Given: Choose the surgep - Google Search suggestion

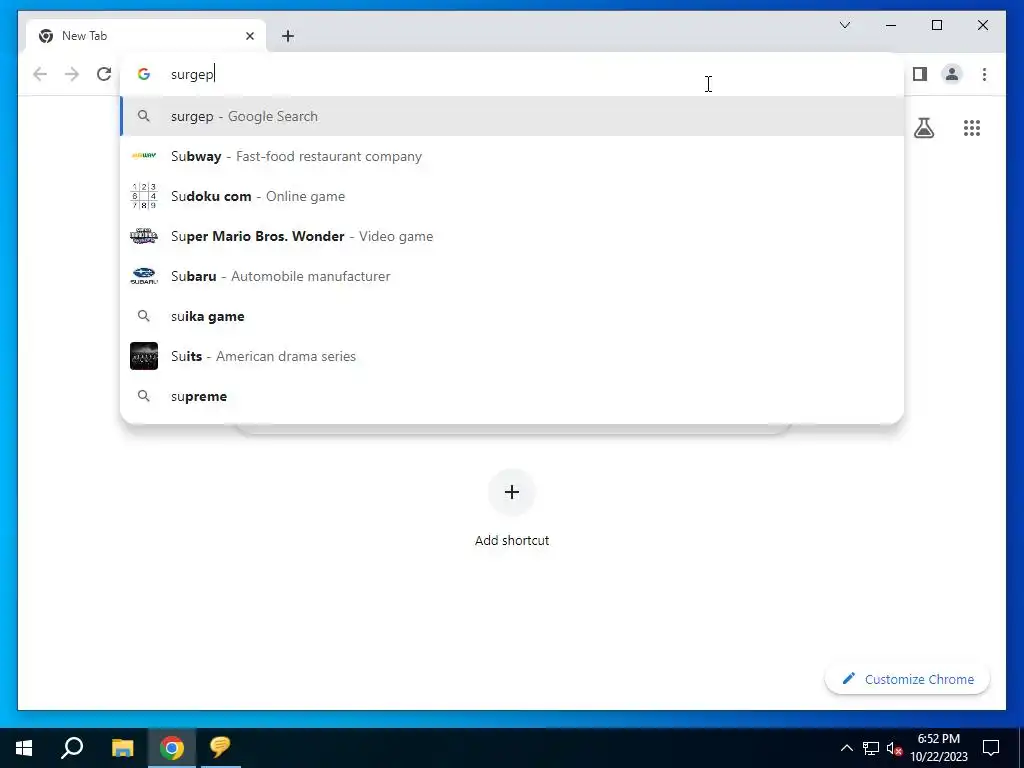Looking at the screenshot, I should click(x=512, y=116).
